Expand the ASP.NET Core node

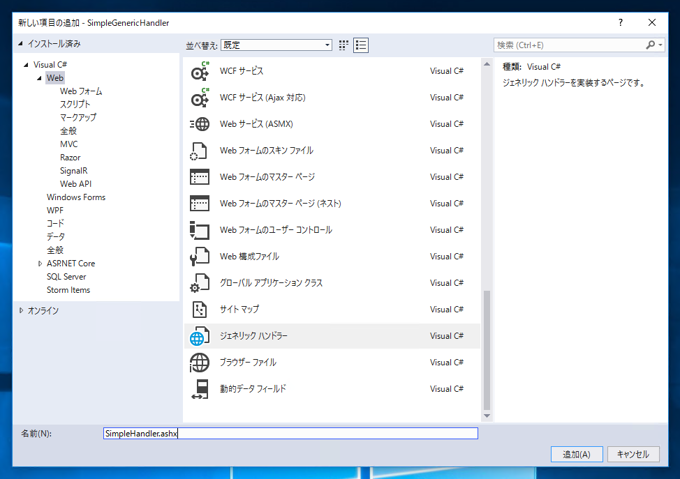tap(40, 264)
